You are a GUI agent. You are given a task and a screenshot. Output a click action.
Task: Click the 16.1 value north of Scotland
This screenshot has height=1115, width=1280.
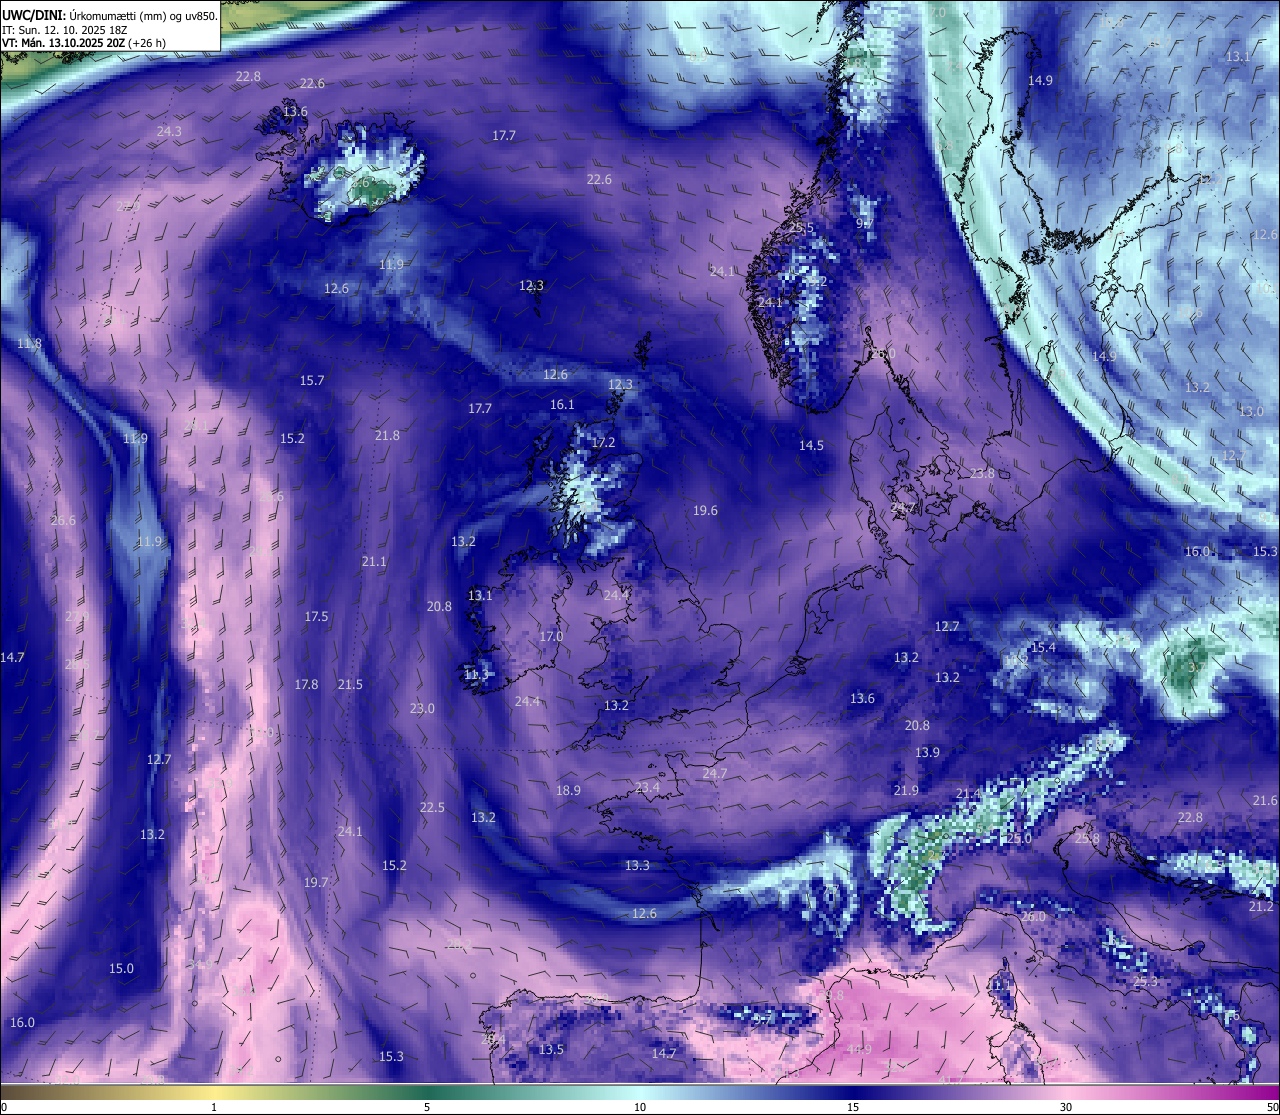(x=562, y=404)
